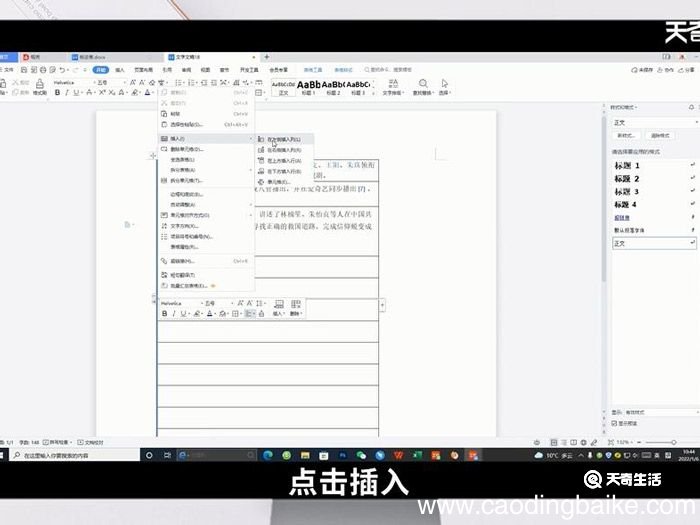Click the Underline button in the ribbon
This screenshot has height=525, width=700.
click(76, 92)
